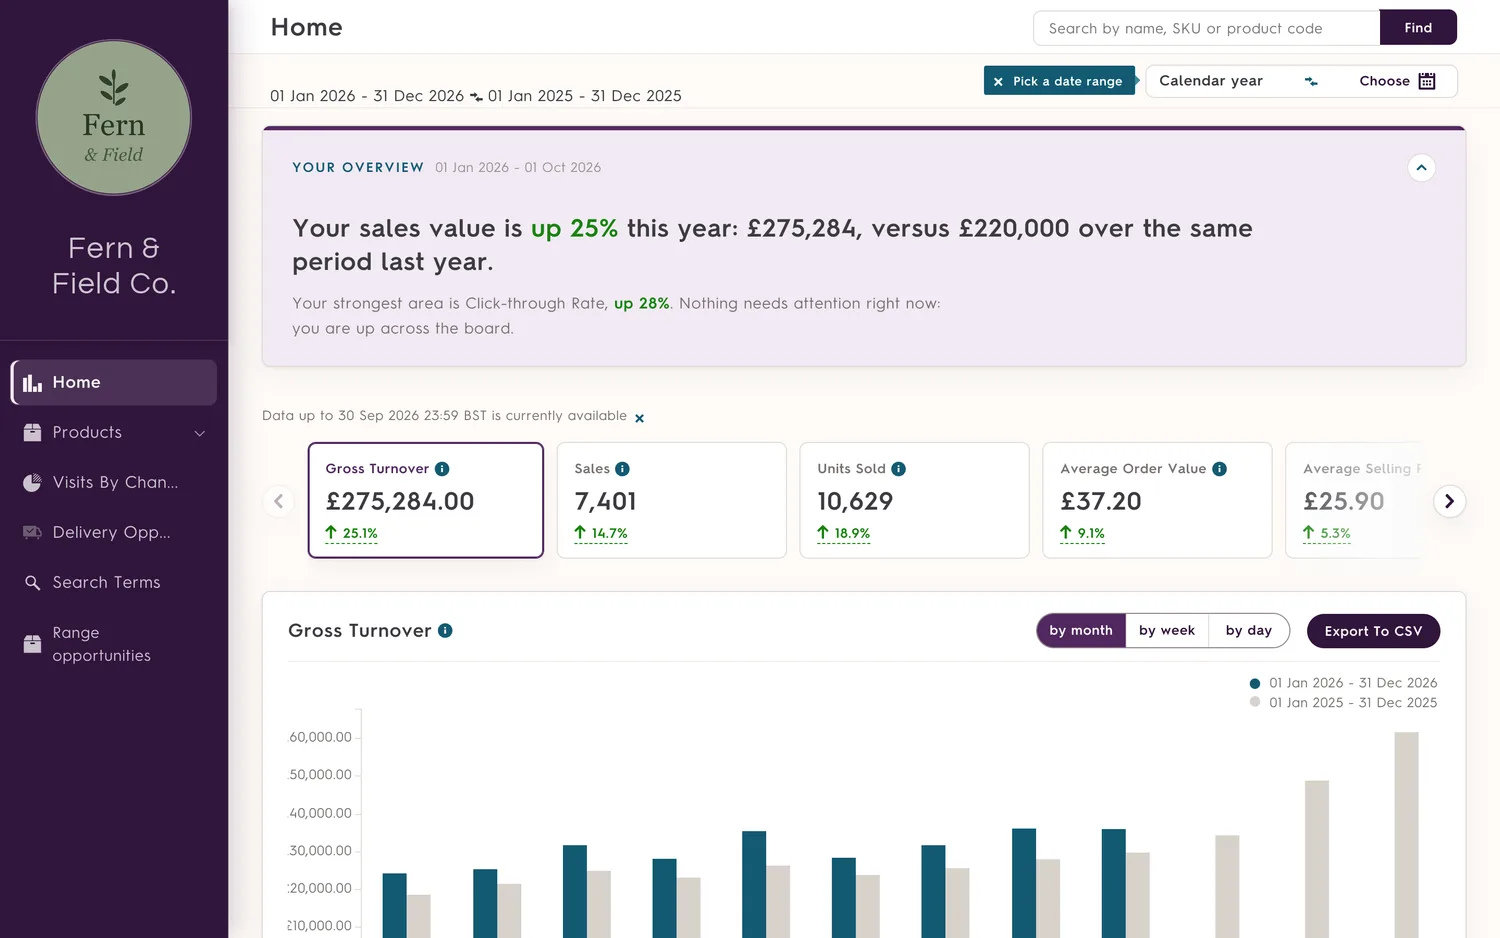Show info for Gross Turnover card

(442, 469)
